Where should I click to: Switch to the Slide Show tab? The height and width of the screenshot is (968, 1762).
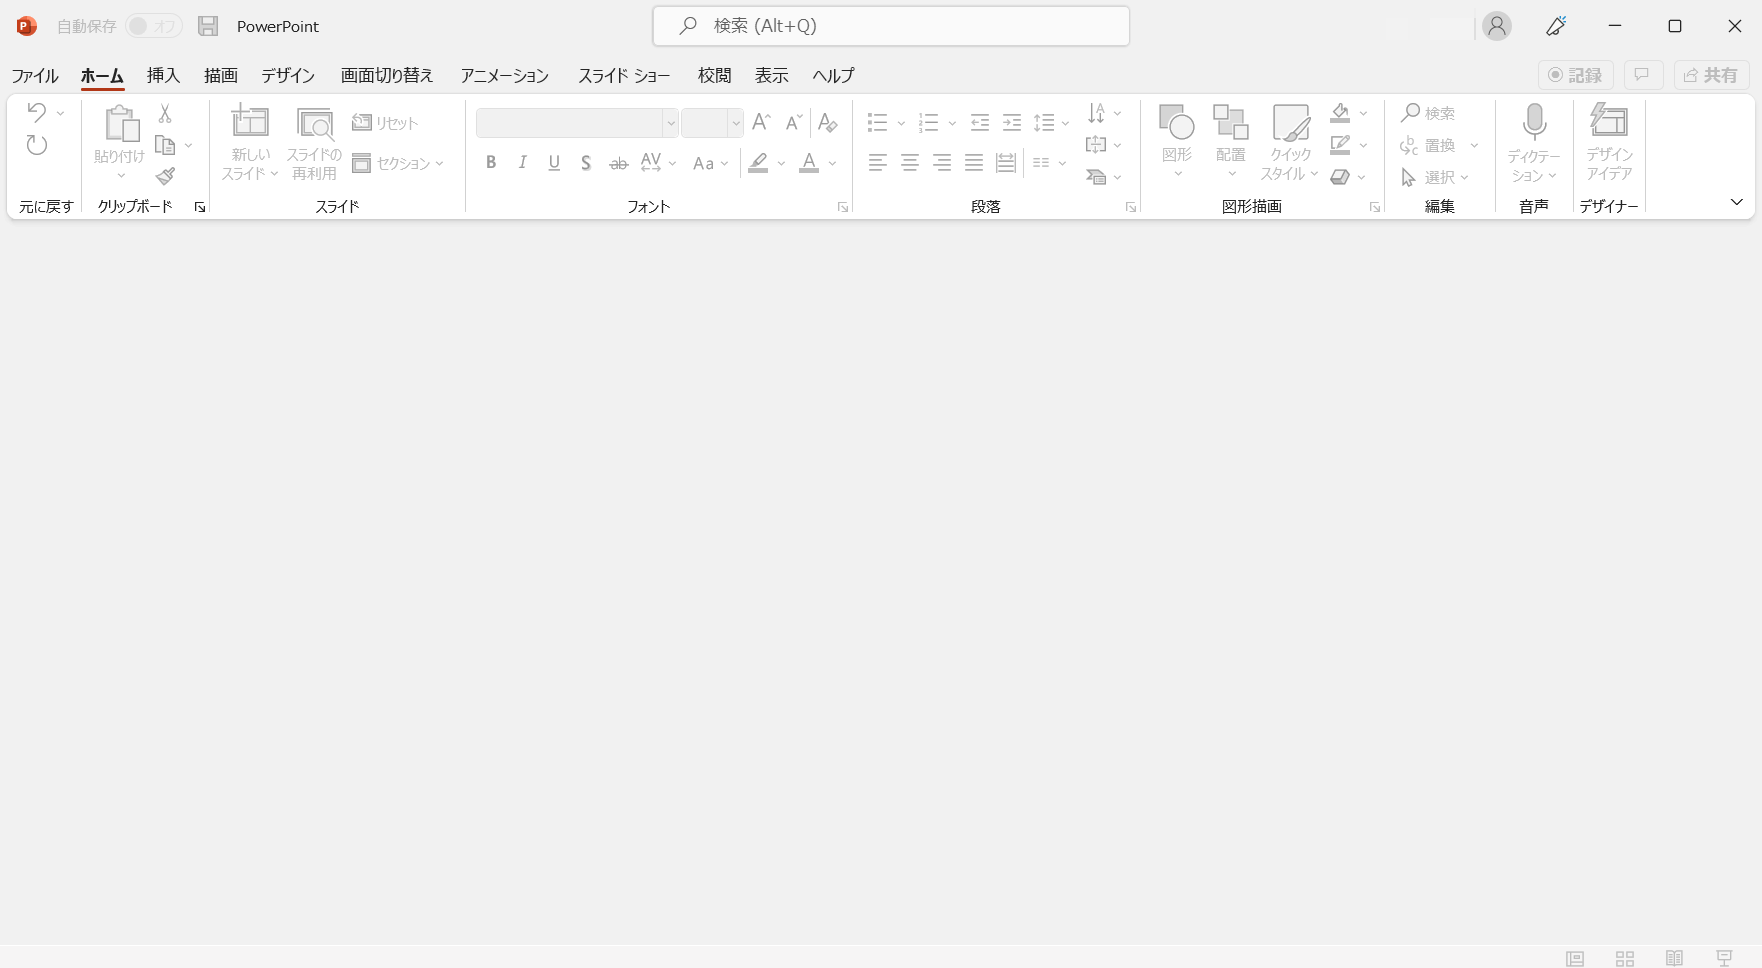click(624, 75)
